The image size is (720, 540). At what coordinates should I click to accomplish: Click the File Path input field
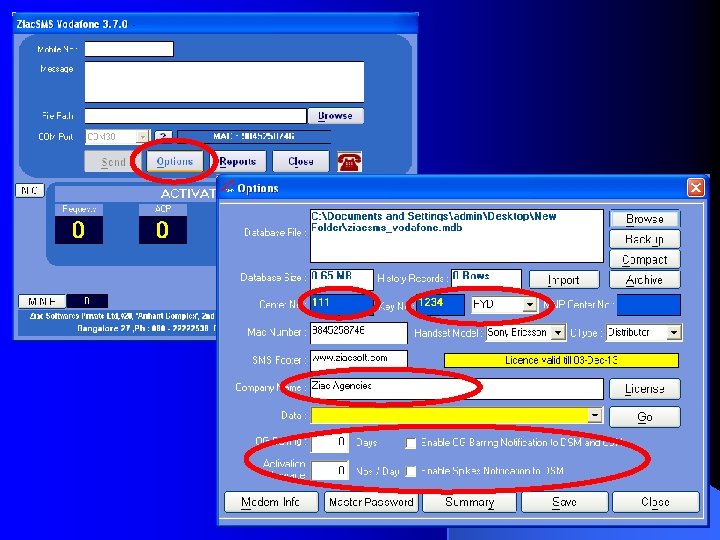195,116
